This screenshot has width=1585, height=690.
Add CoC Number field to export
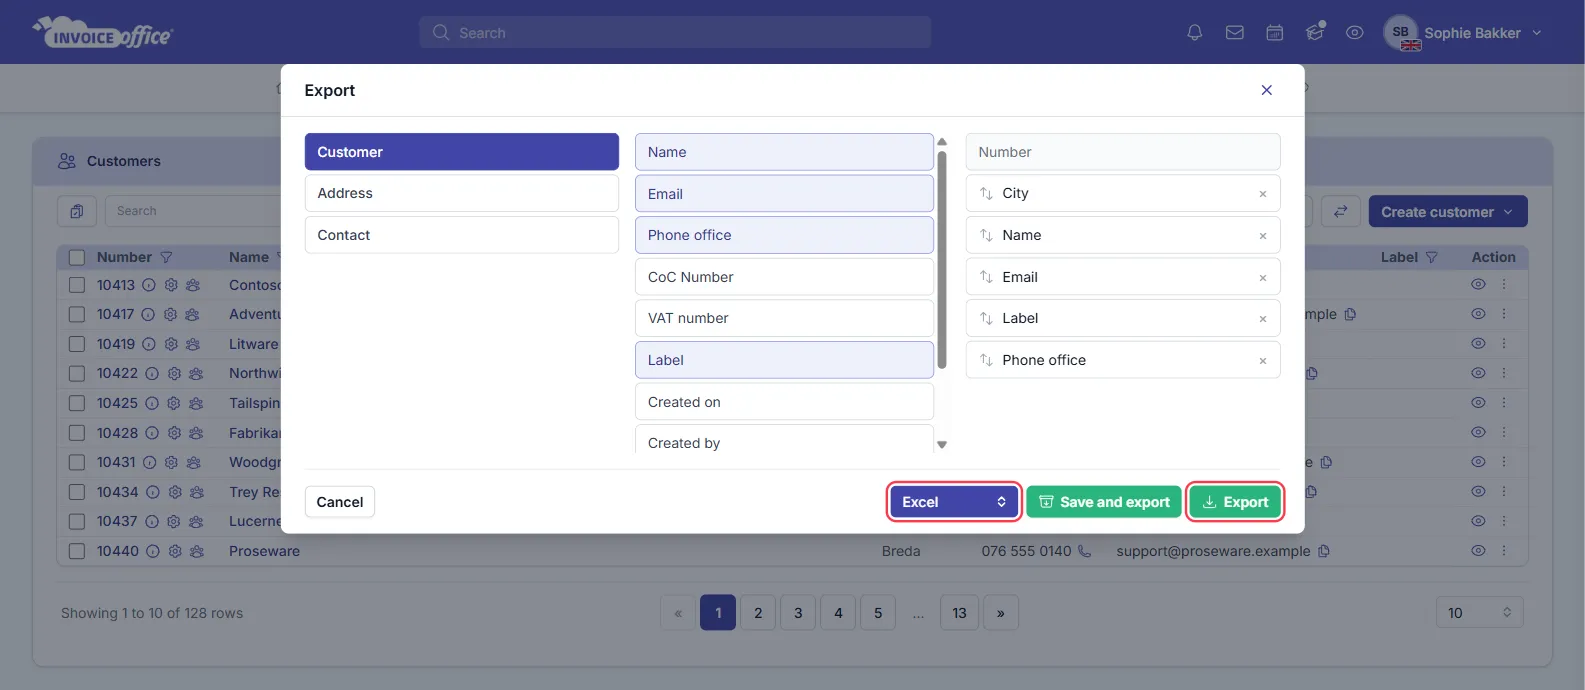(x=784, y=277)
